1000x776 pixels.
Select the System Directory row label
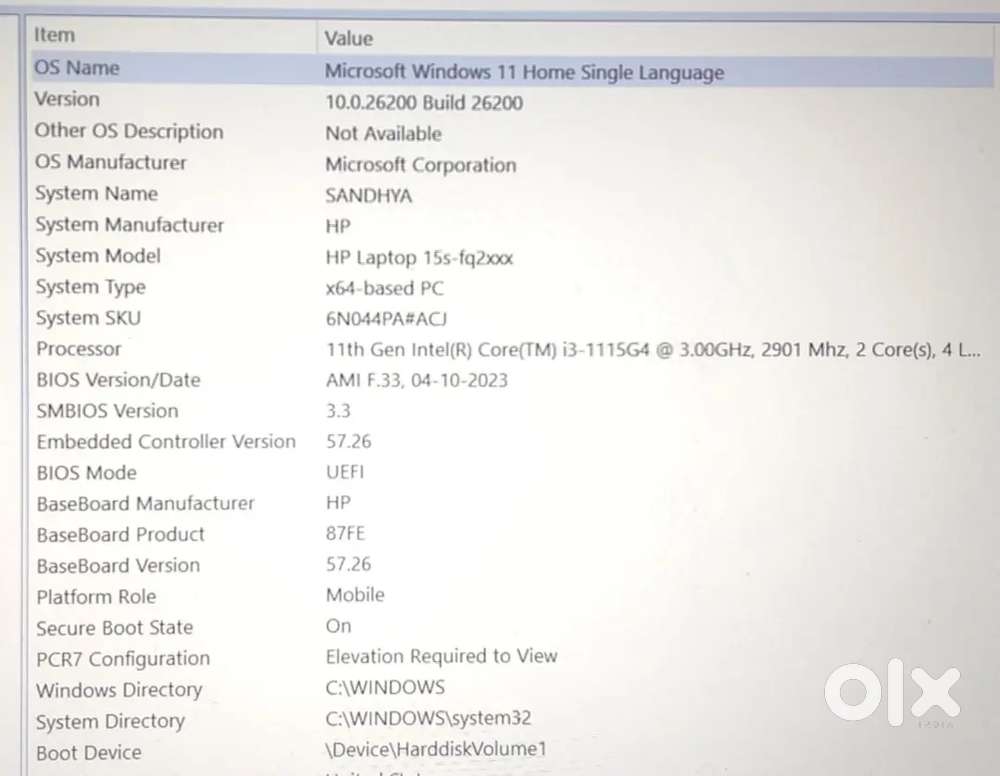pos(110,721)
